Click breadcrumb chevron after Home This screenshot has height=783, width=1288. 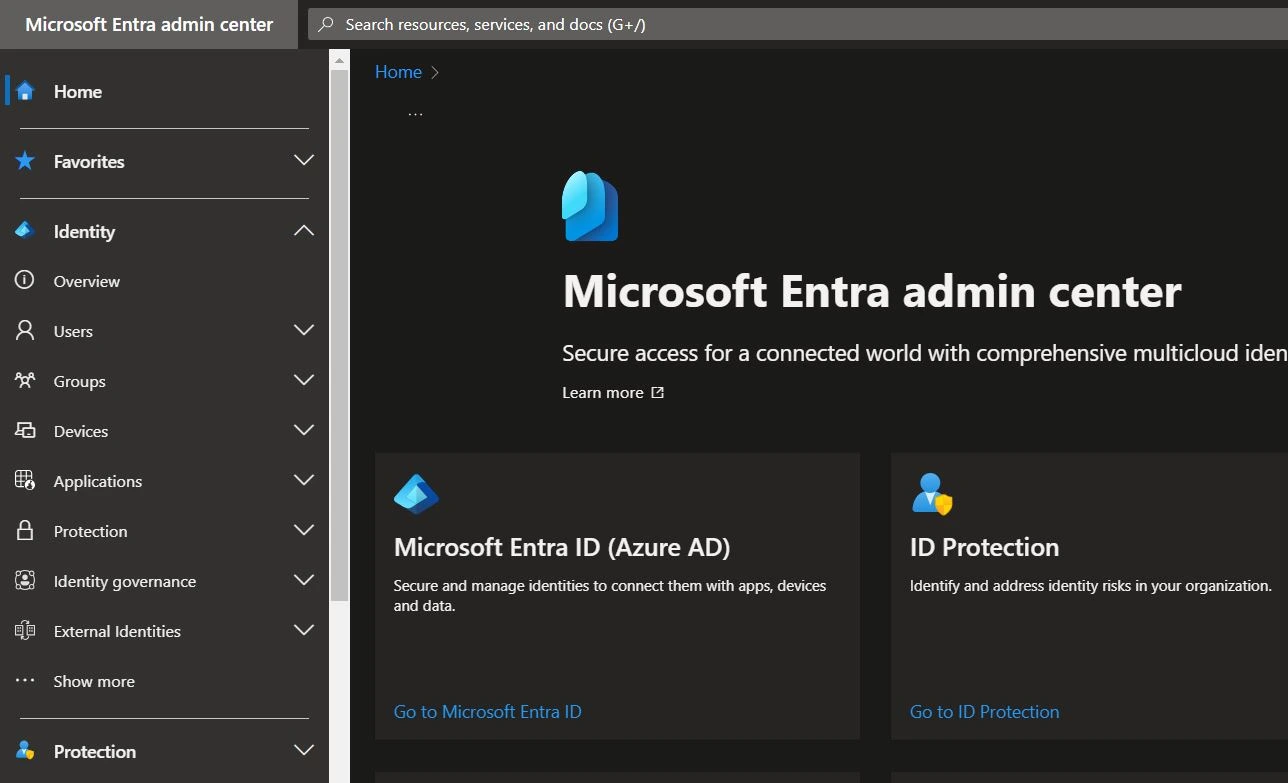[x=435, y=72]
